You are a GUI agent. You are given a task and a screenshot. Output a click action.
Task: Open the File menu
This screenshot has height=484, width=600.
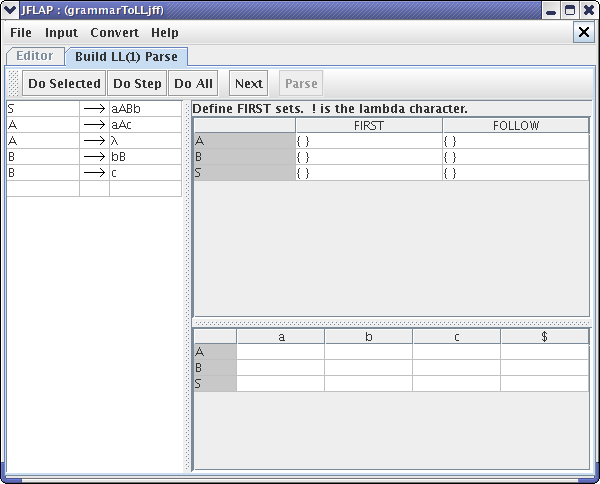click(21, 33)
